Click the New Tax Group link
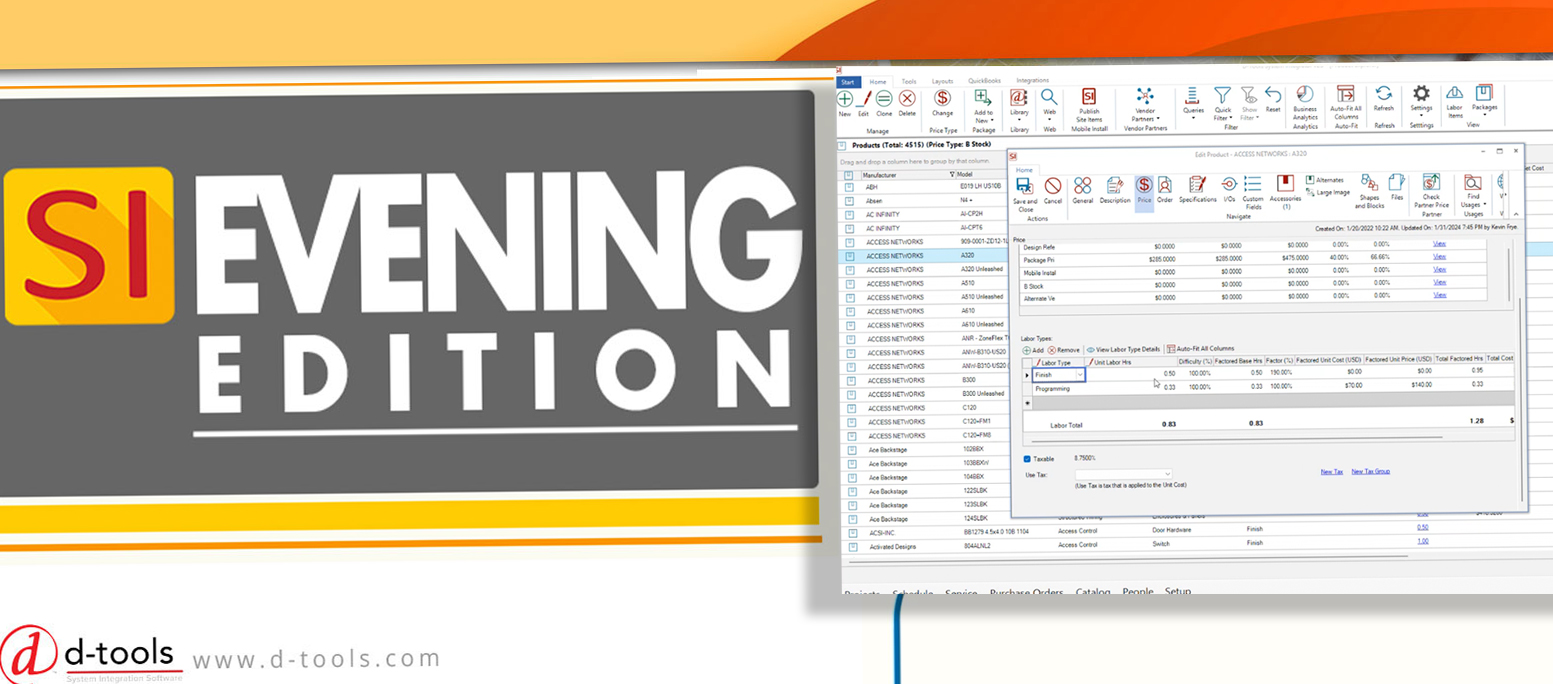Screen dimensions: 1553x684 click(x=1370, y=471)
